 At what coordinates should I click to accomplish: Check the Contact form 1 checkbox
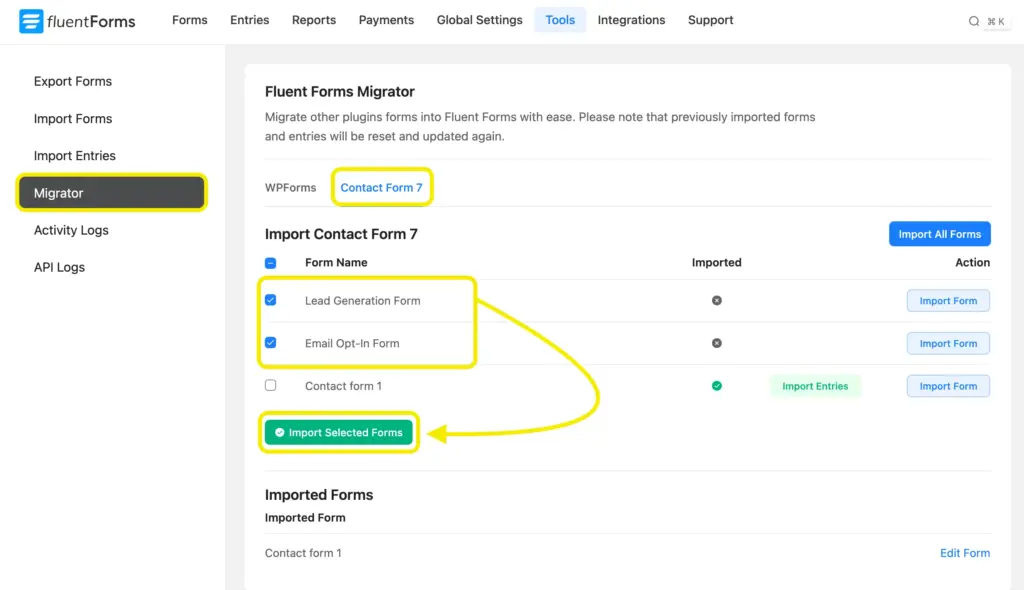point(270,386)
